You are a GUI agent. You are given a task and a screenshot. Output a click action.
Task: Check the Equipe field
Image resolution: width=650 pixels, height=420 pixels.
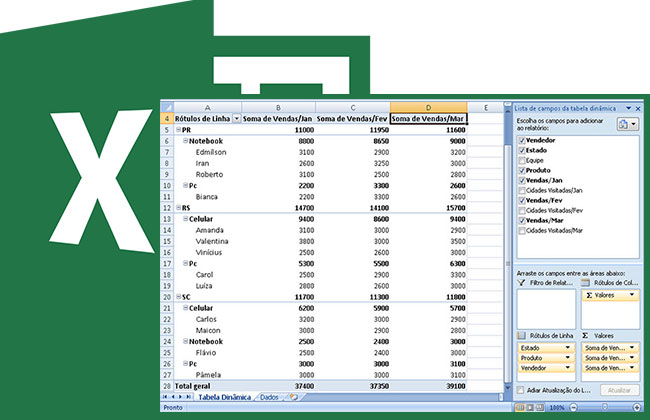522,160
